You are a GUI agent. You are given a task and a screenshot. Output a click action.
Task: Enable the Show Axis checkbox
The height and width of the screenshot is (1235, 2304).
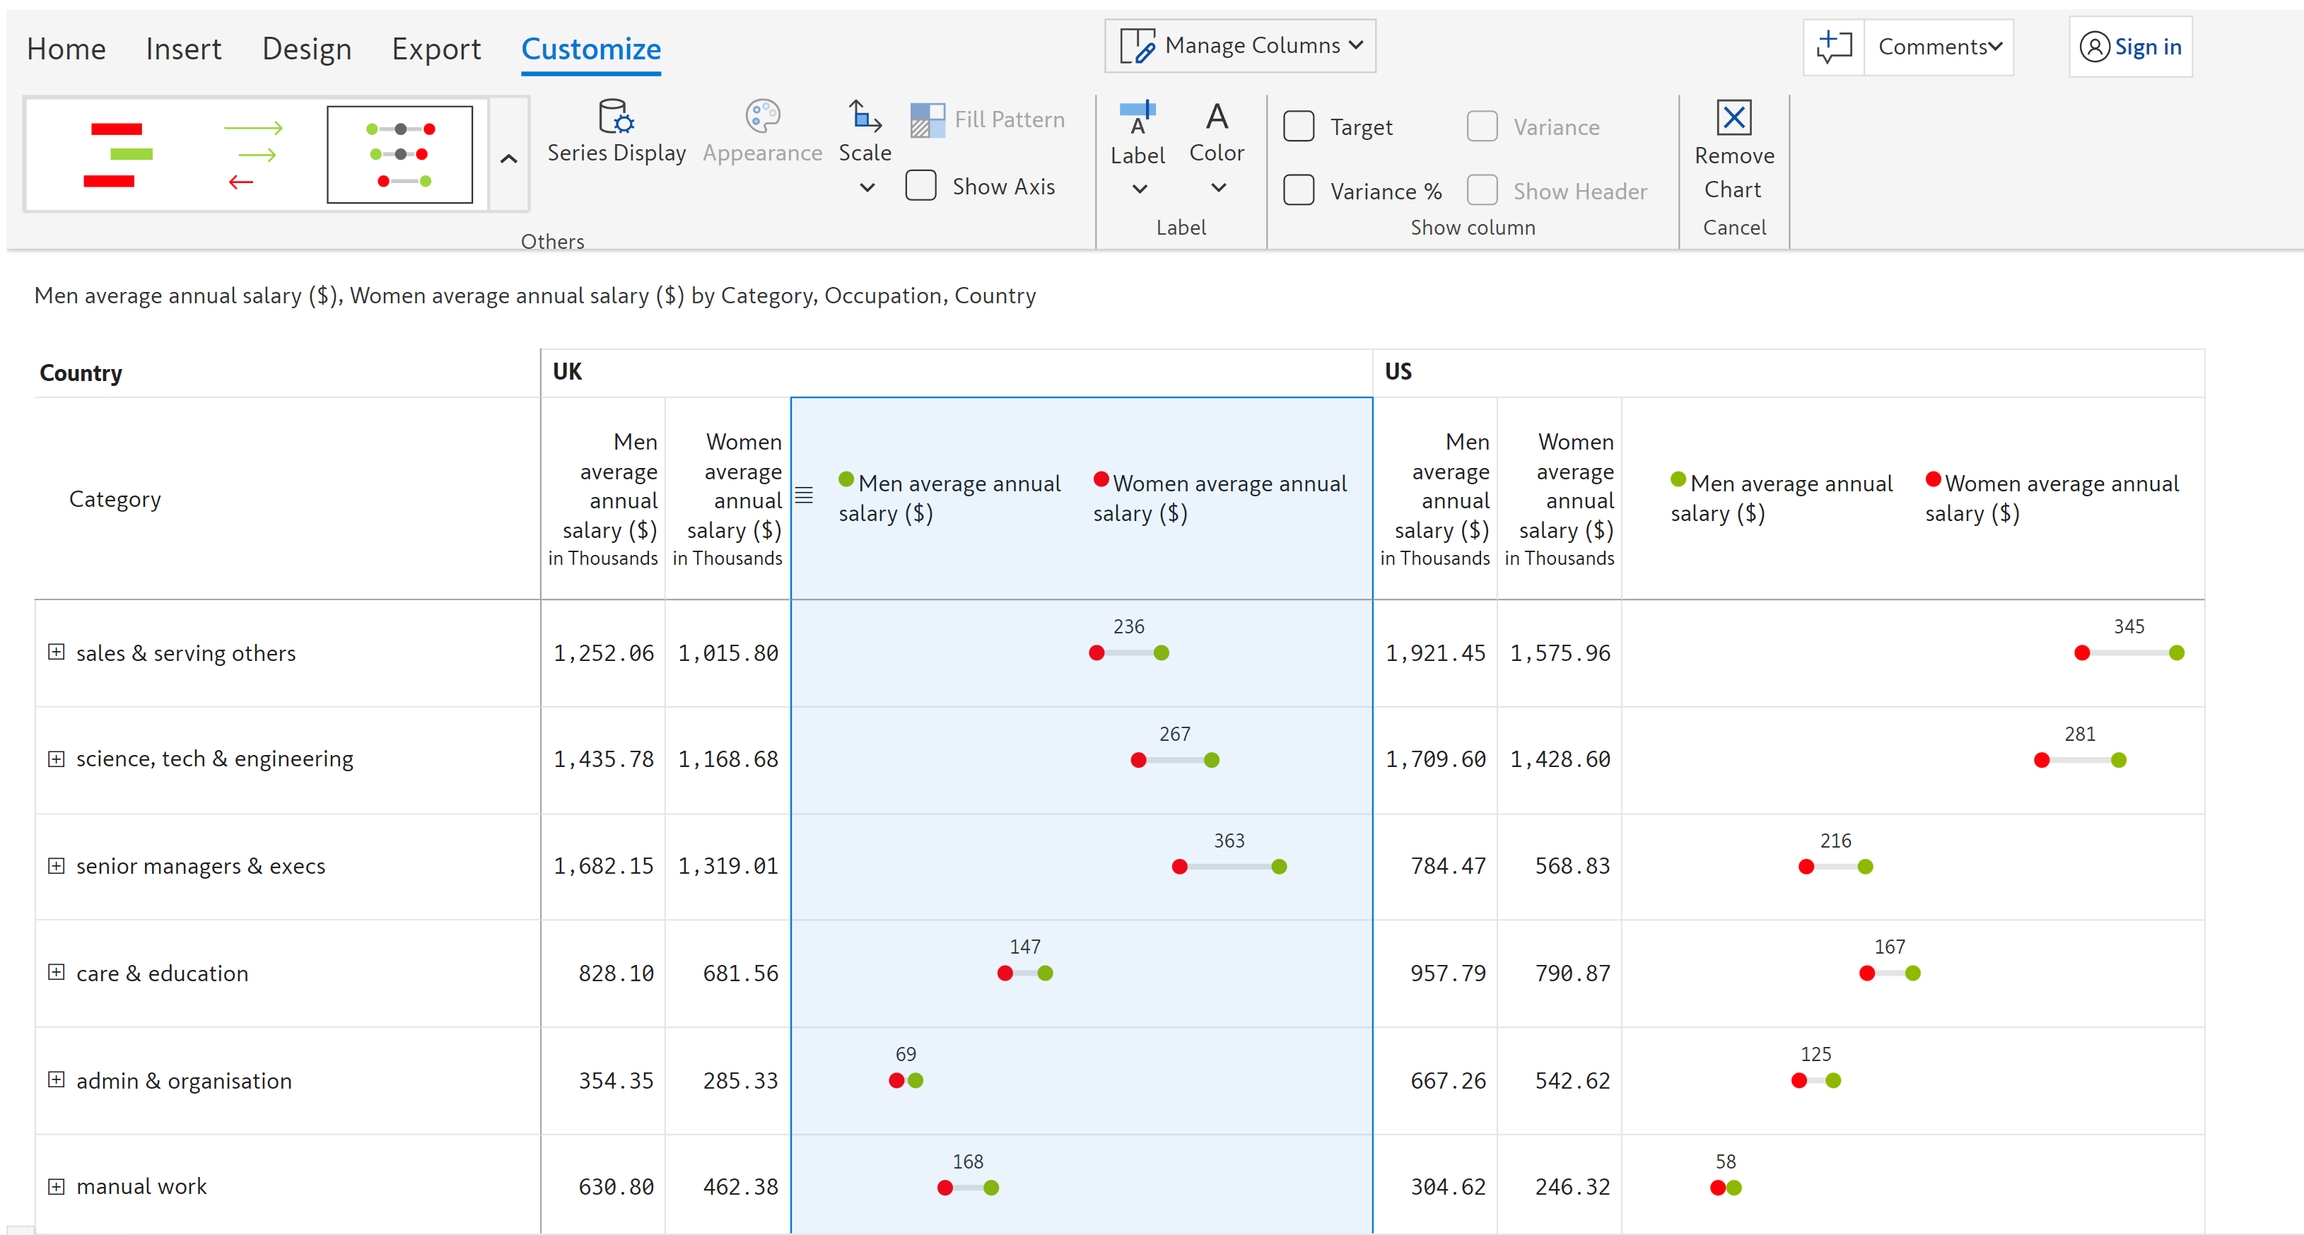pyautogui.click(x=921, y=186)
